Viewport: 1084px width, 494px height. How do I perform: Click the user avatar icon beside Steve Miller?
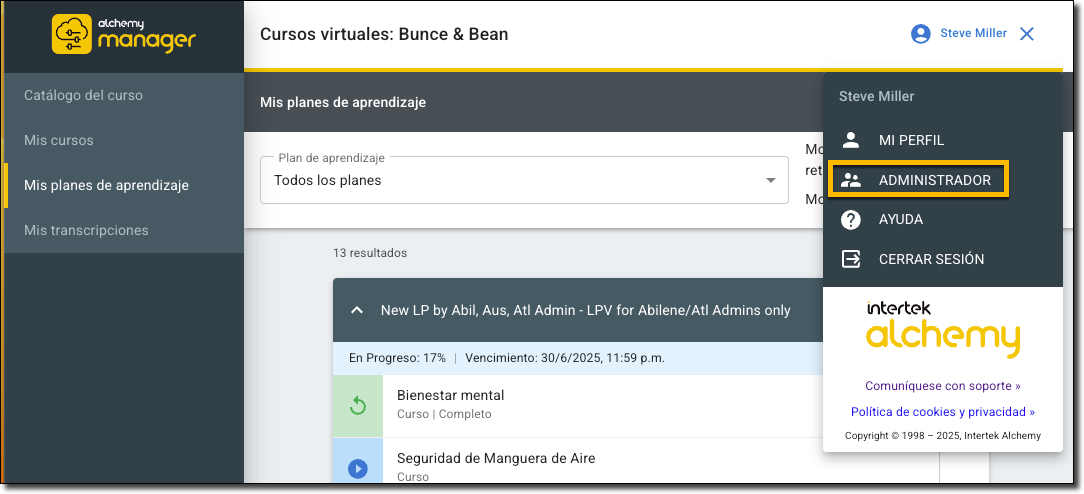pyautogui.click(x=920, y=34)
